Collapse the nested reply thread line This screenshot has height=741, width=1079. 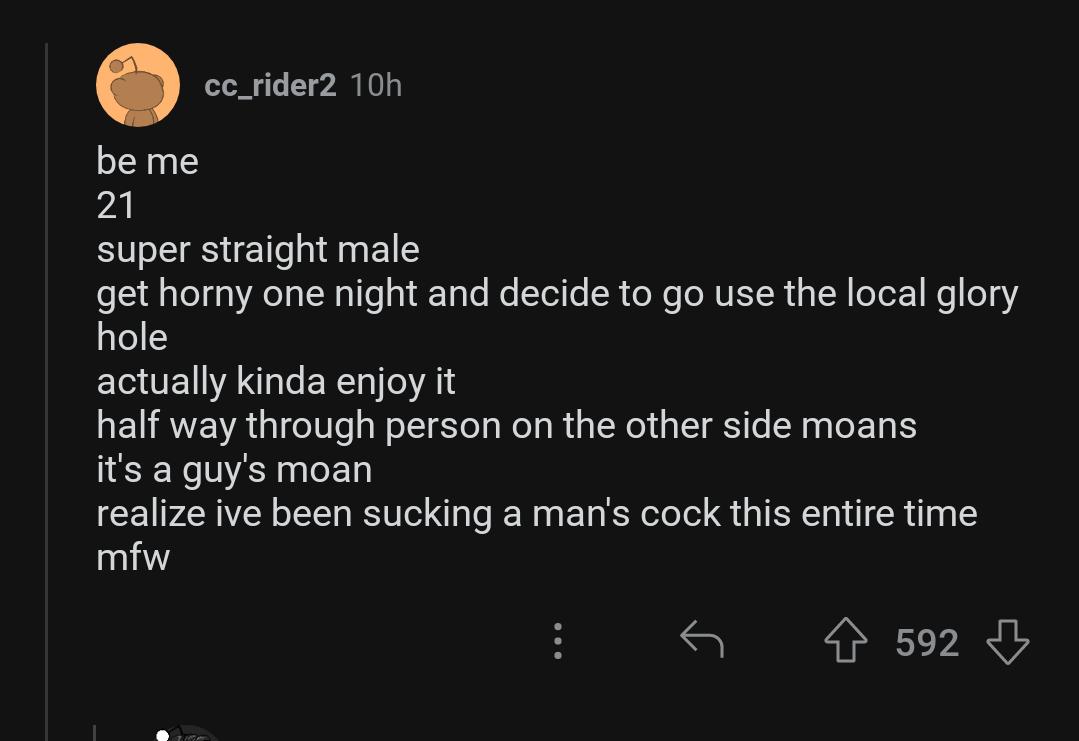pyautogui.click(x=94, y=733)
